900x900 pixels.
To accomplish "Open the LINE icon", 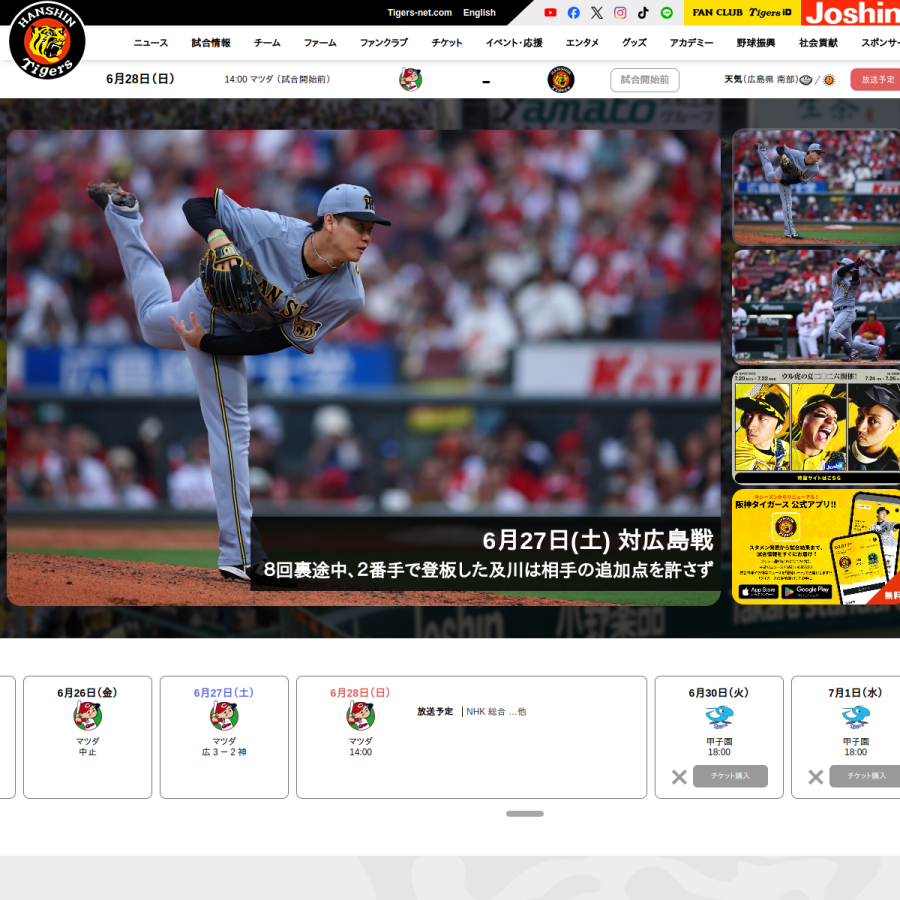I will tap(666, 13).
